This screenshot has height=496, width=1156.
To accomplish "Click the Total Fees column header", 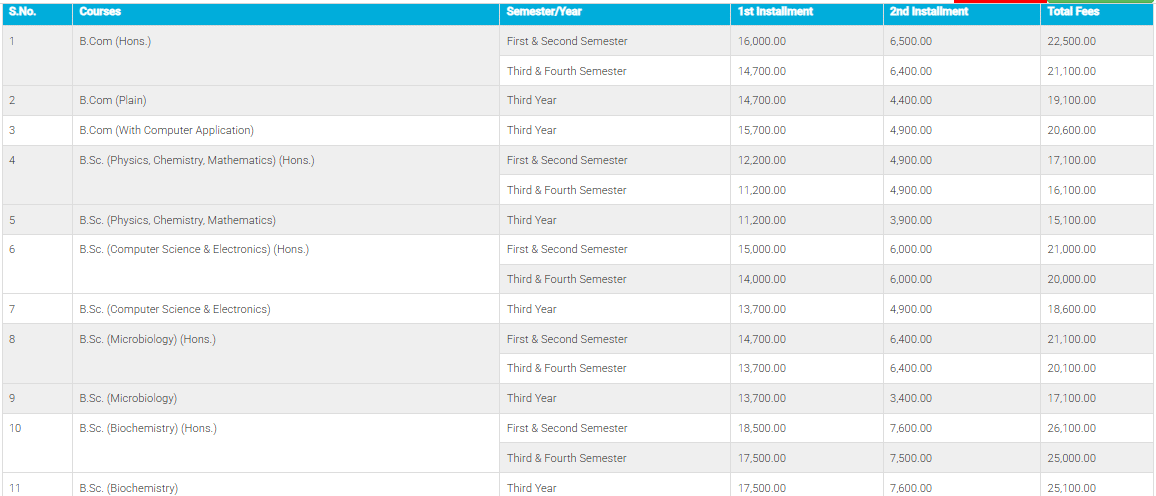I will point(1073,12).
